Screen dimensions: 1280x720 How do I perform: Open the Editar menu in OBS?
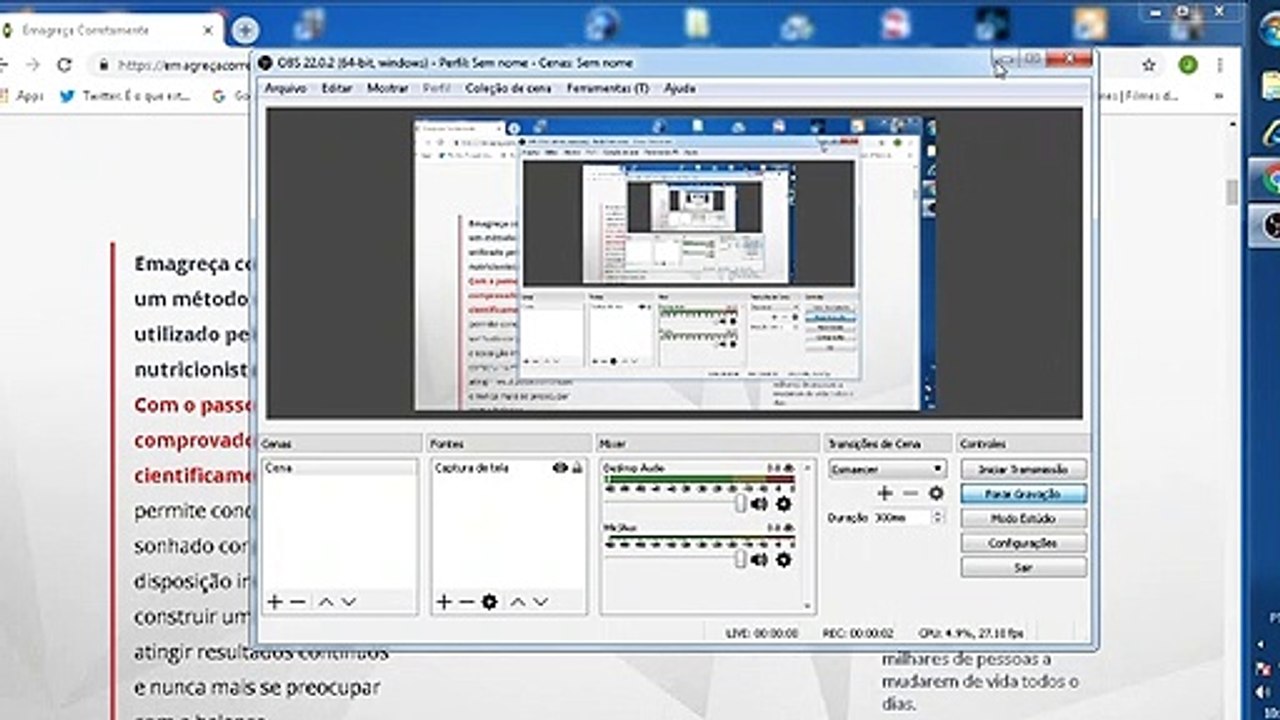(336, 88)
